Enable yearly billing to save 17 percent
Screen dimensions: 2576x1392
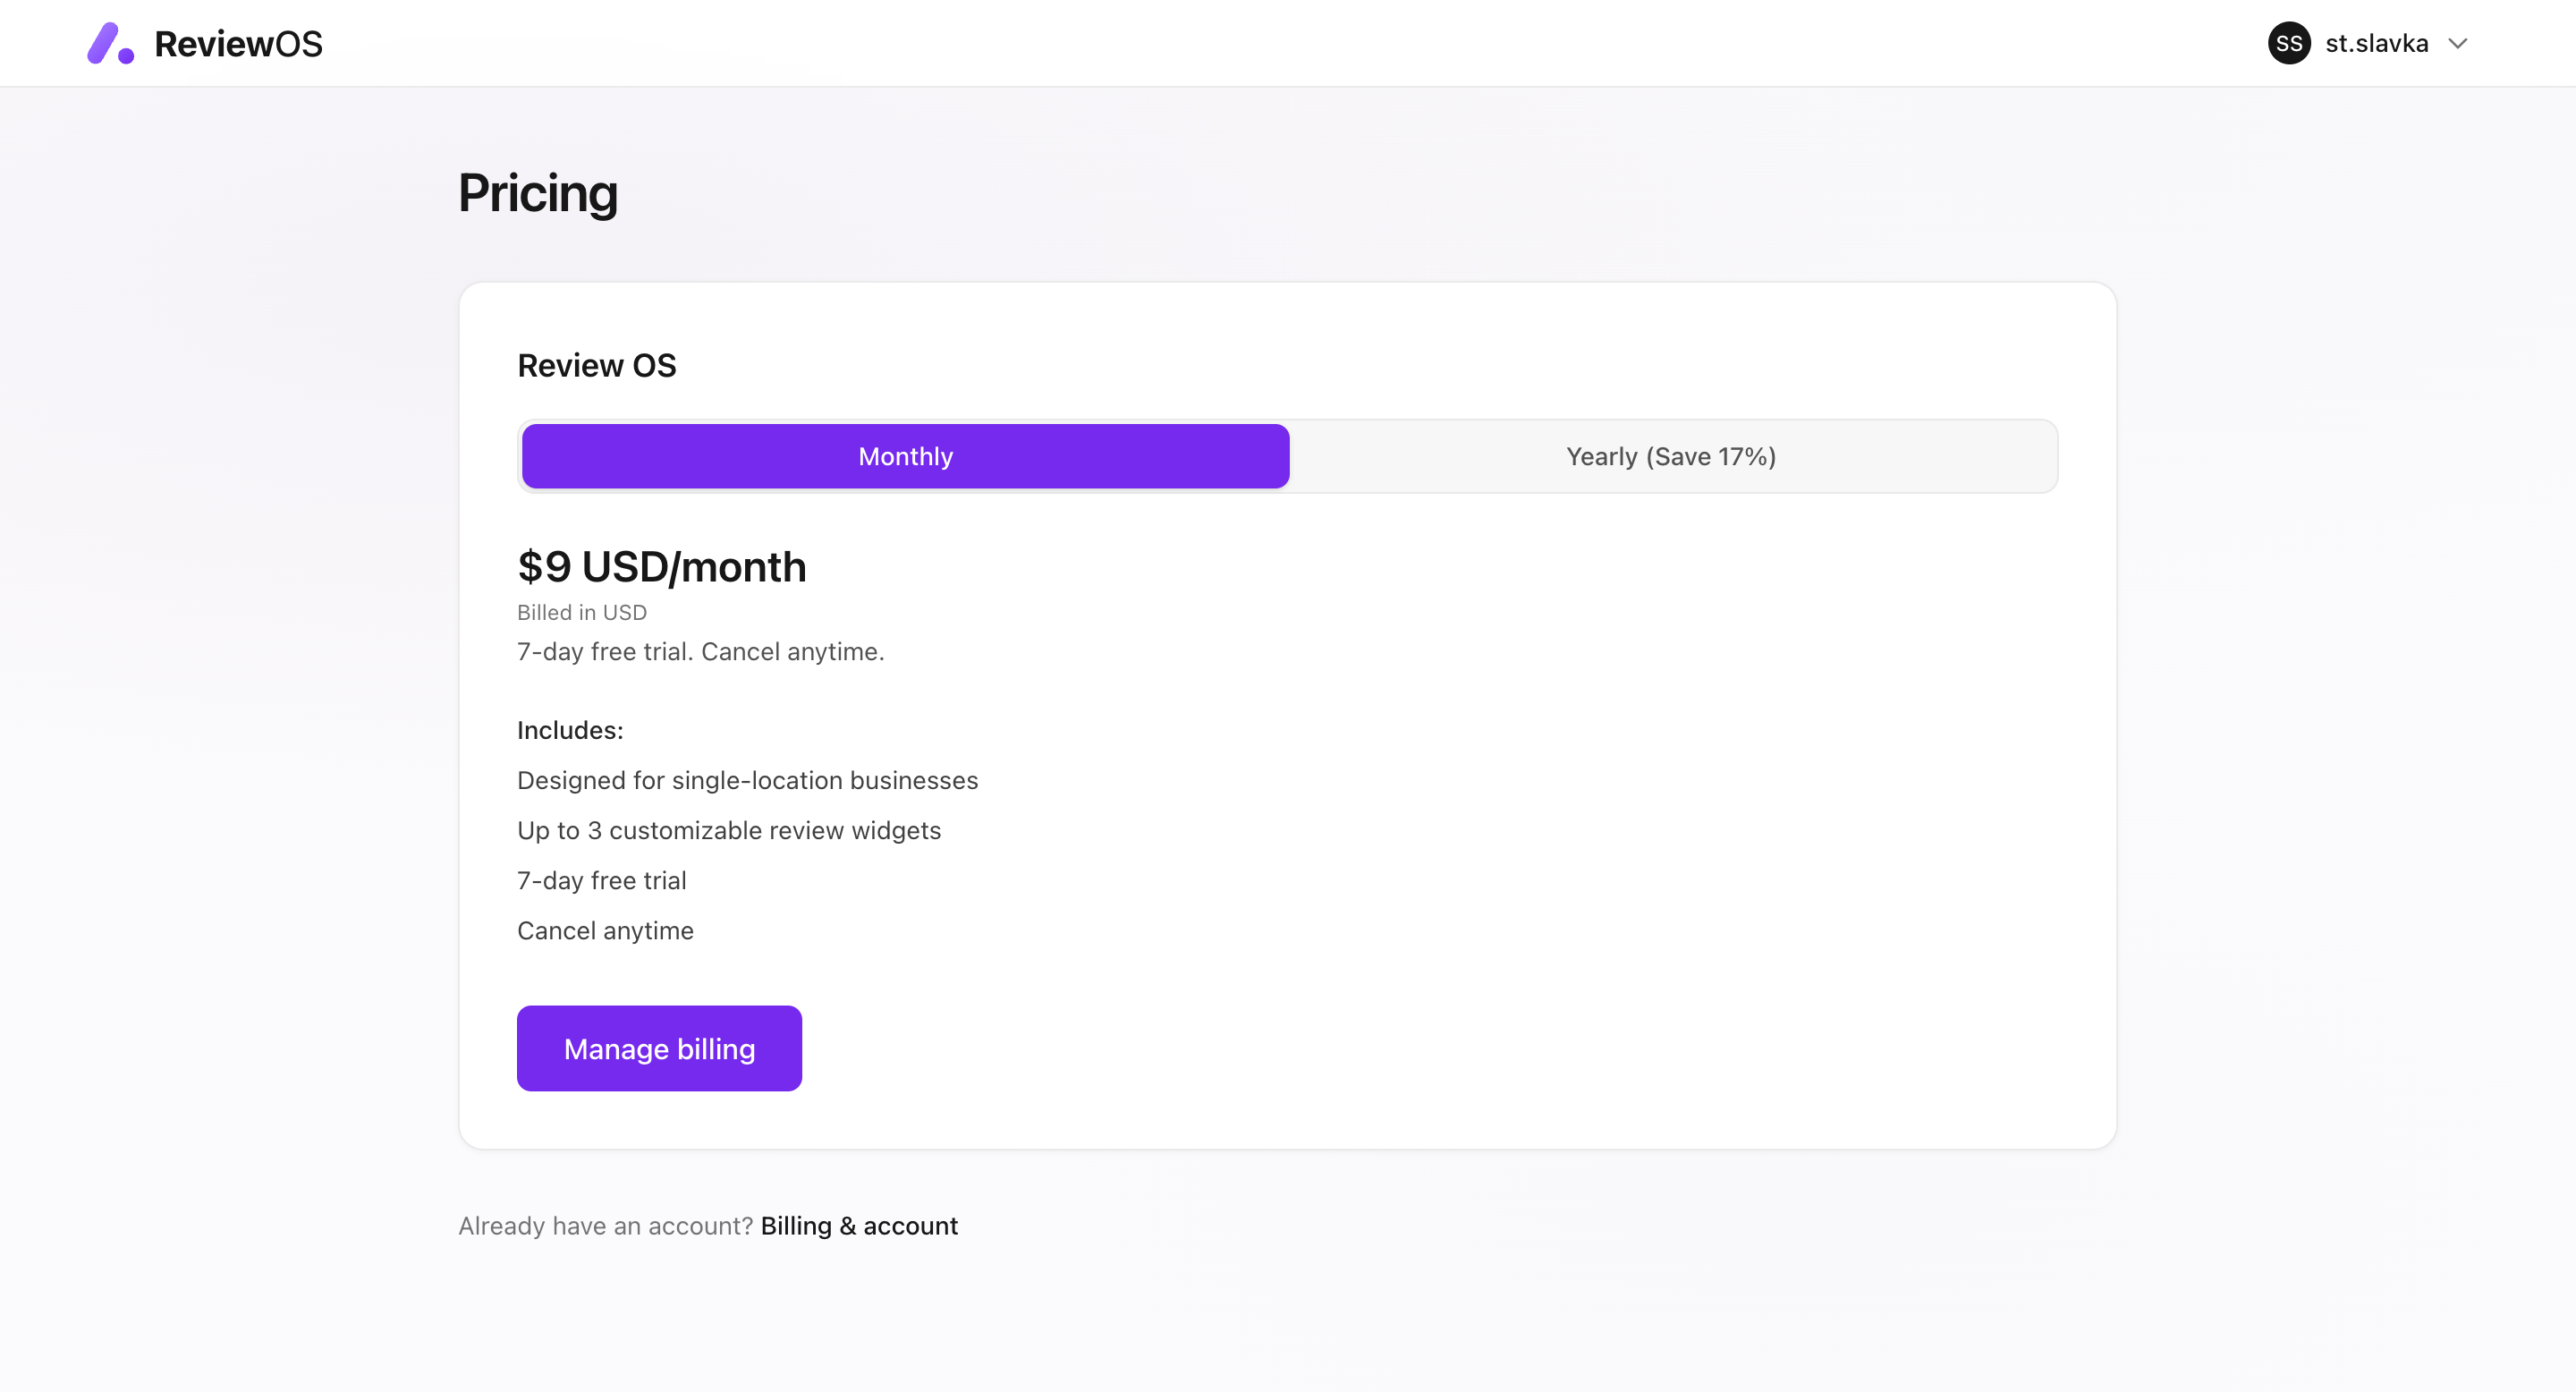[1671, 456]
